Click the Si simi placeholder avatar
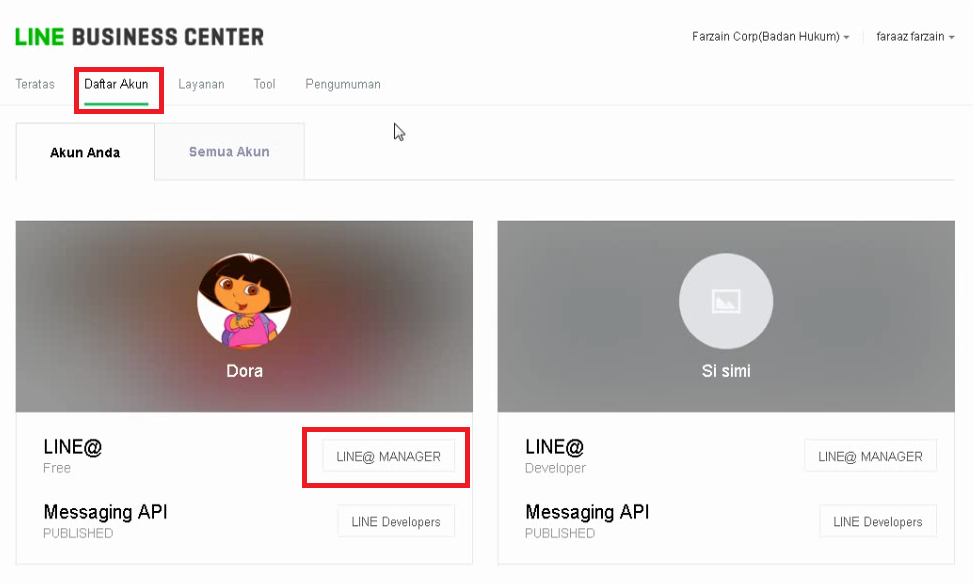The width and height of the screenshot is (973, 584). [726, 300]
